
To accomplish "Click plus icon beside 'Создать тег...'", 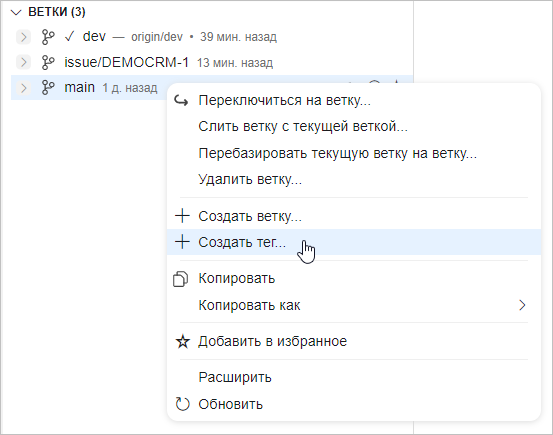I will (x=182, y=242).
